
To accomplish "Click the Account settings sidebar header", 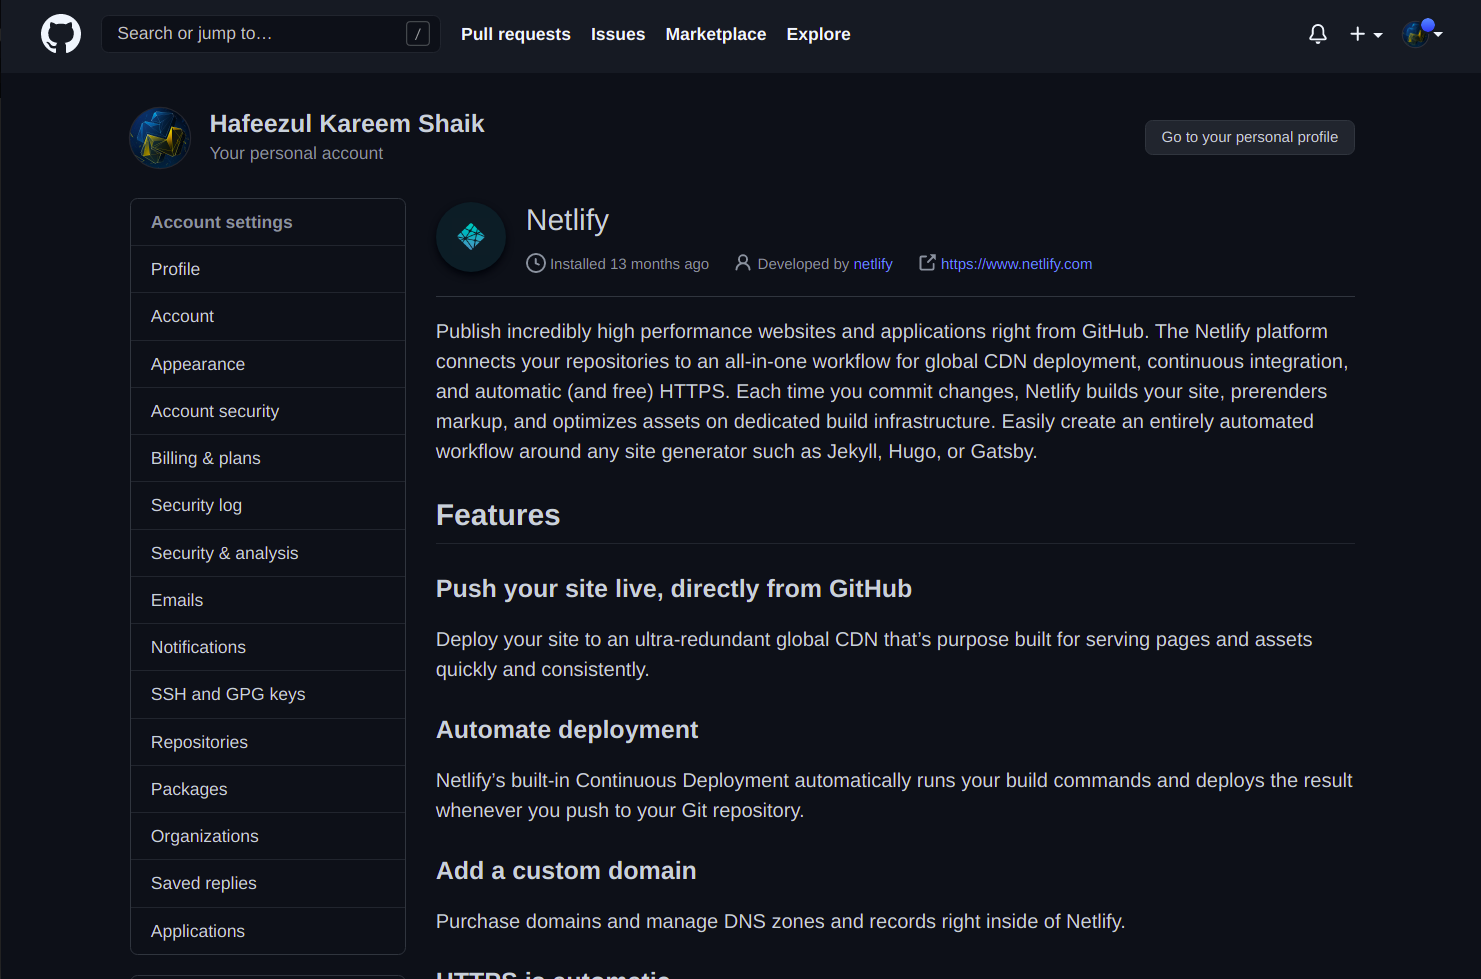I will click(268, 222).
